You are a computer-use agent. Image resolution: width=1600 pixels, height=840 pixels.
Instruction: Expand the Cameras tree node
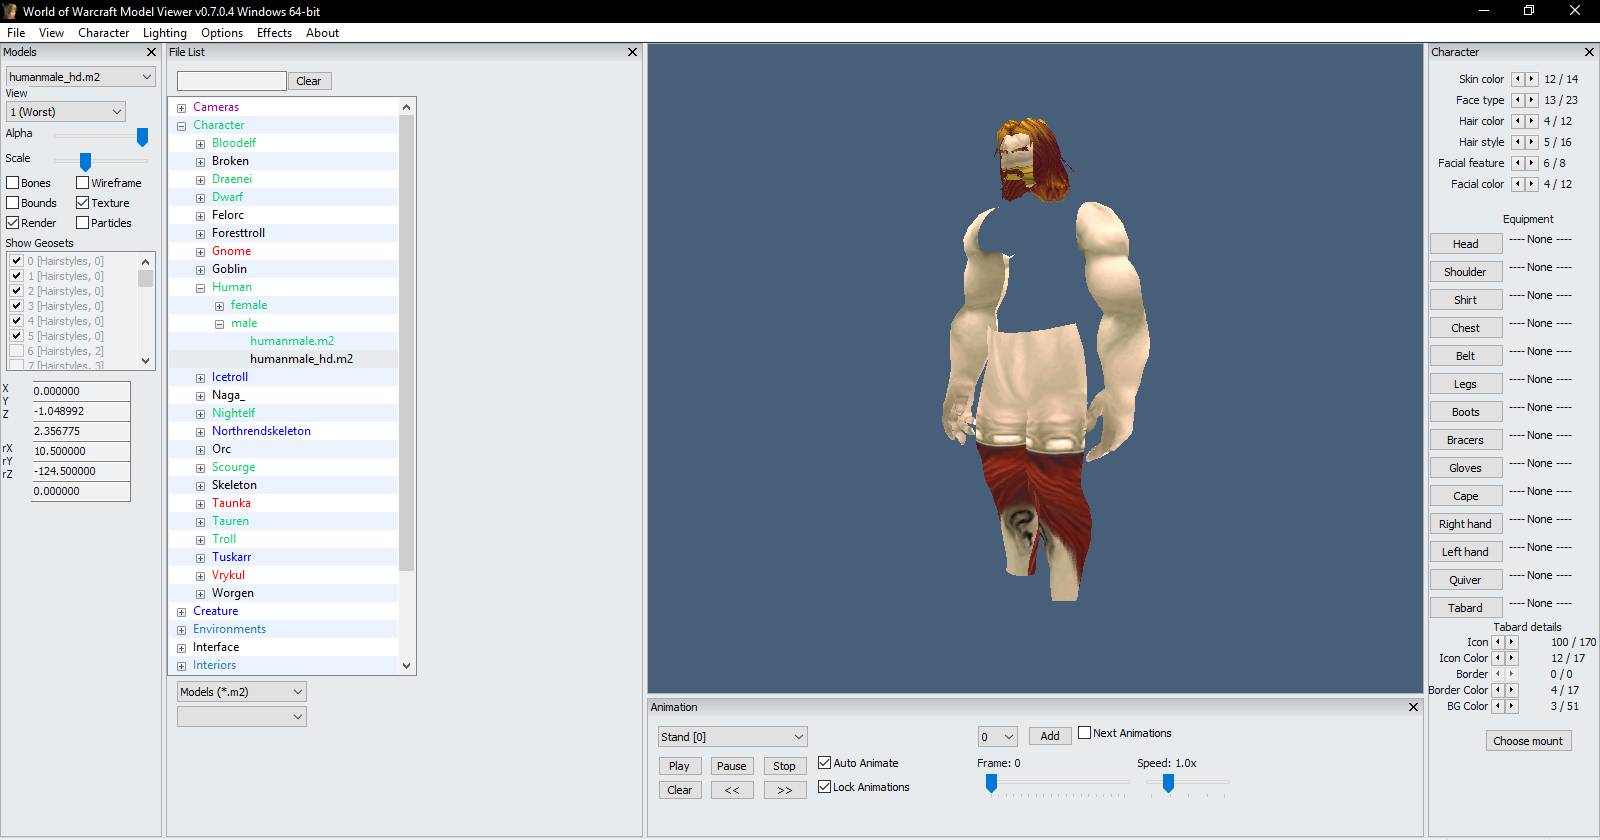pyautogui.click(x=181, y=108)
